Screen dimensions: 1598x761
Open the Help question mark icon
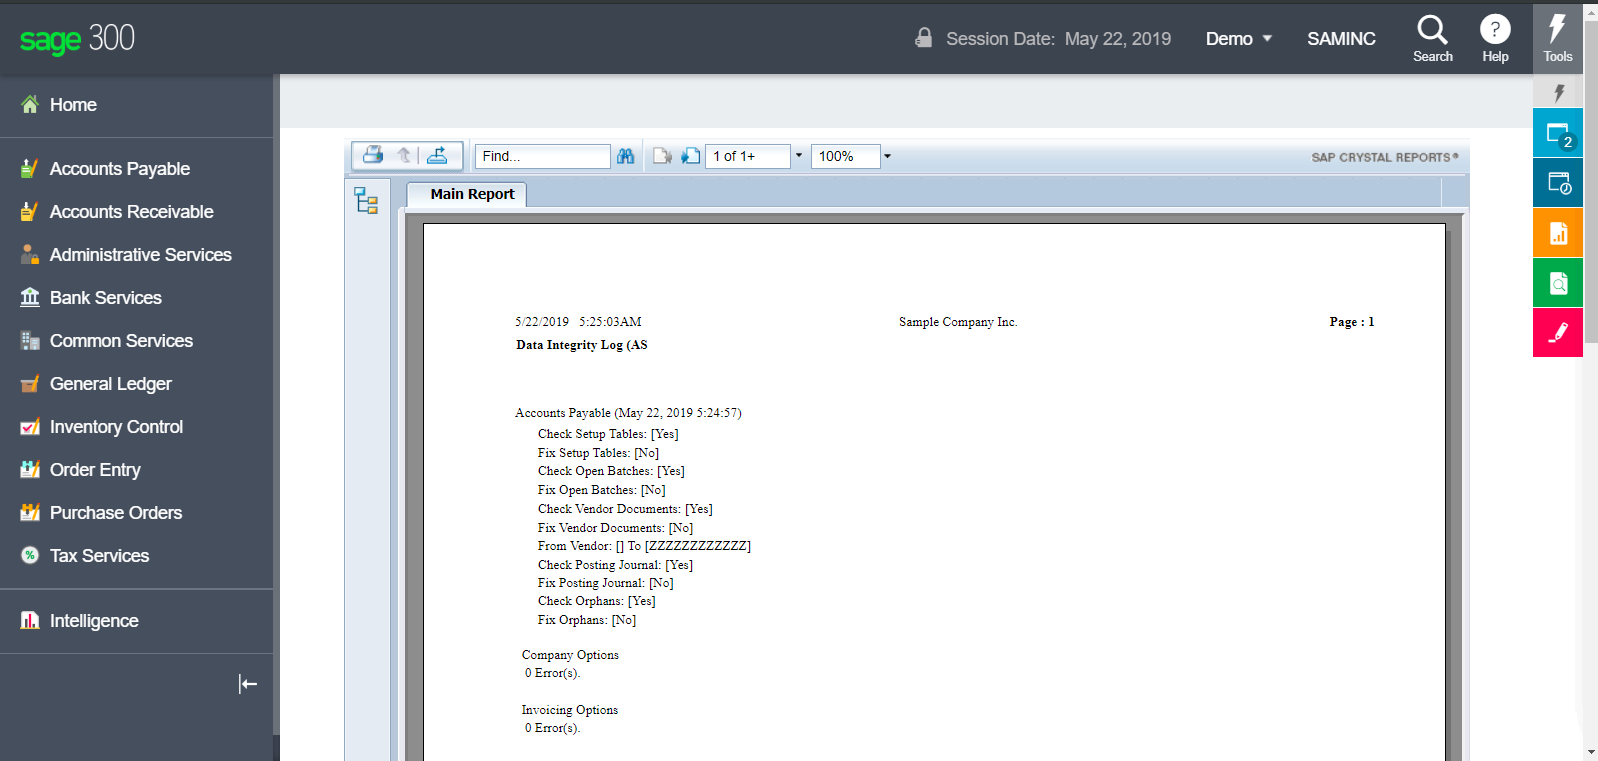click(1495, 38)
